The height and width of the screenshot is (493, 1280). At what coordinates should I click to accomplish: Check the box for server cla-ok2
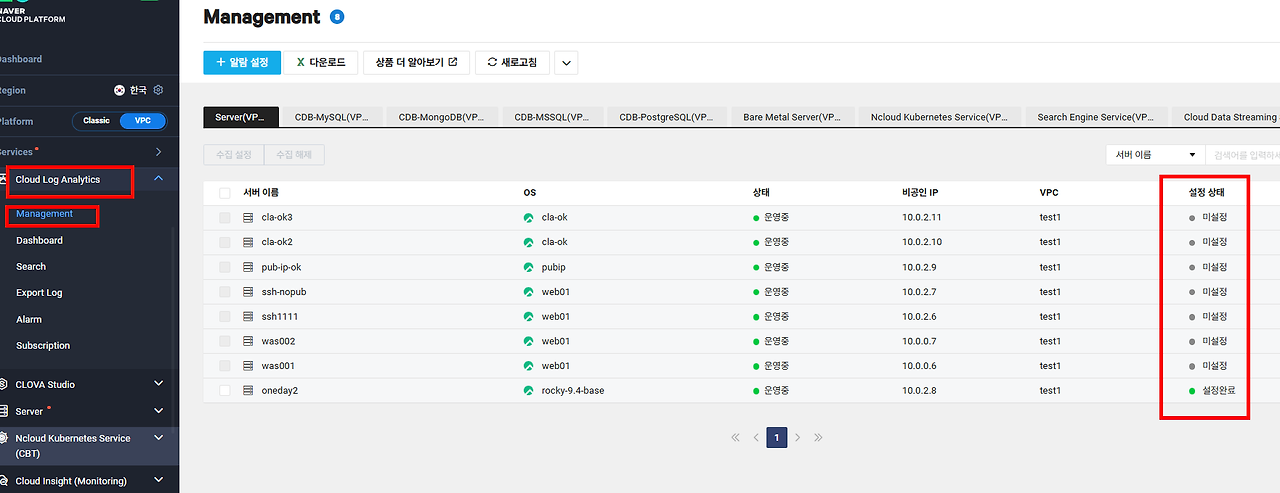pyautogui.click(x=225, y=242)
